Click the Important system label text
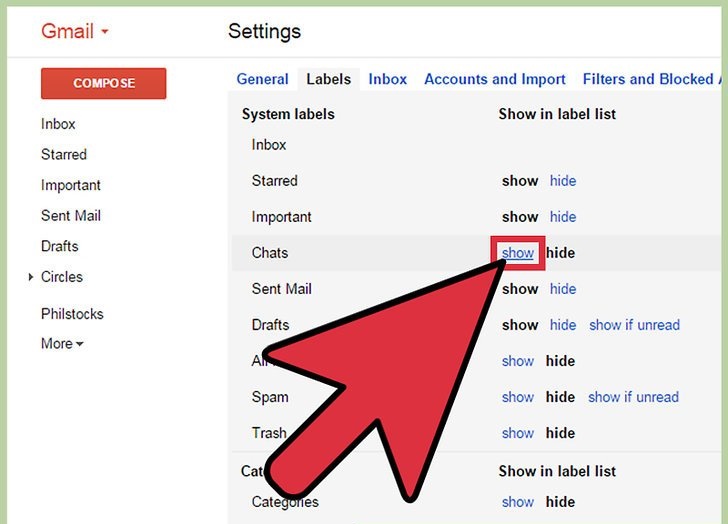Image resolution: width=728 pixels, height=524 pixels. tap(281, 217)
